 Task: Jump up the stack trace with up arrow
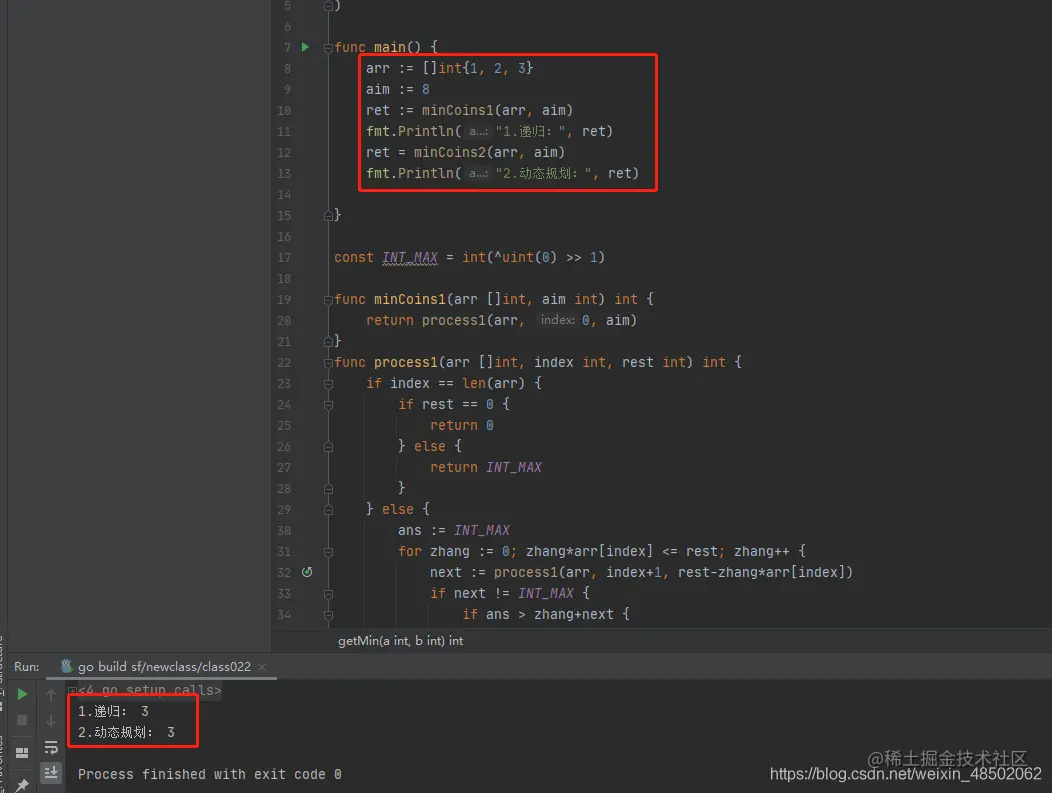click(x=51, y=694)
